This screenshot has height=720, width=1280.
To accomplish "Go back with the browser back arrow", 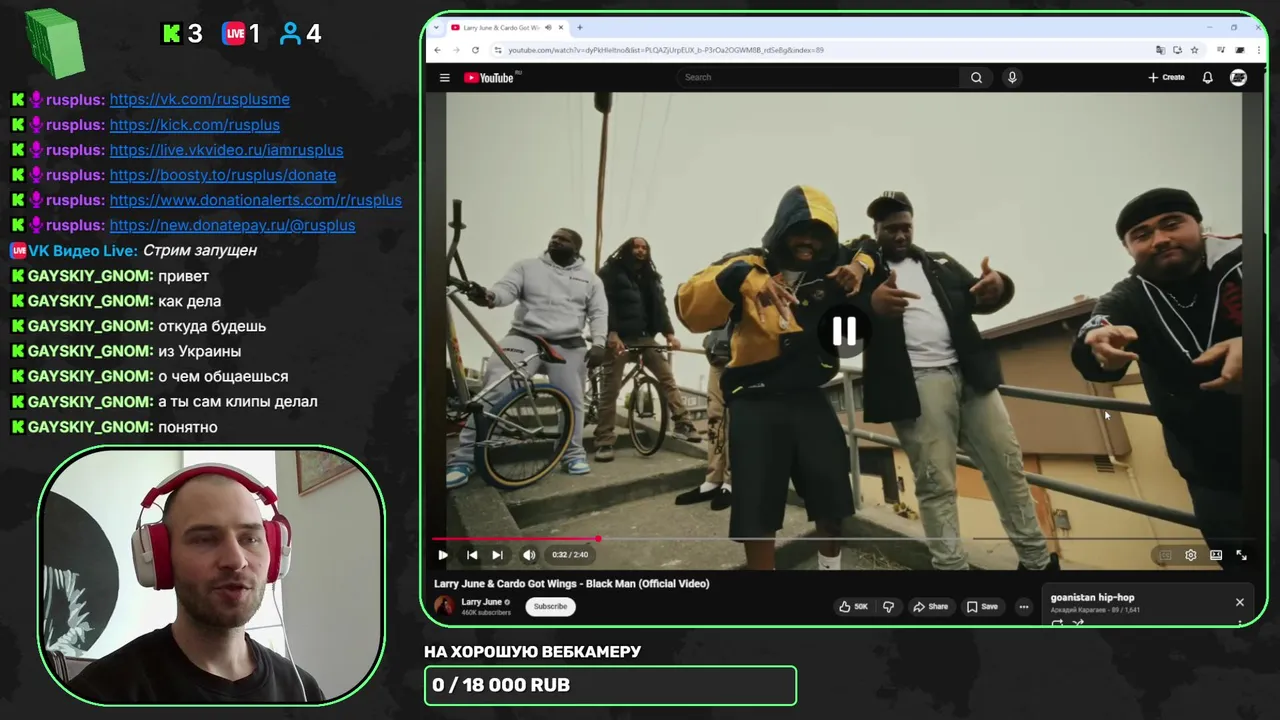I will coord(439,50).
